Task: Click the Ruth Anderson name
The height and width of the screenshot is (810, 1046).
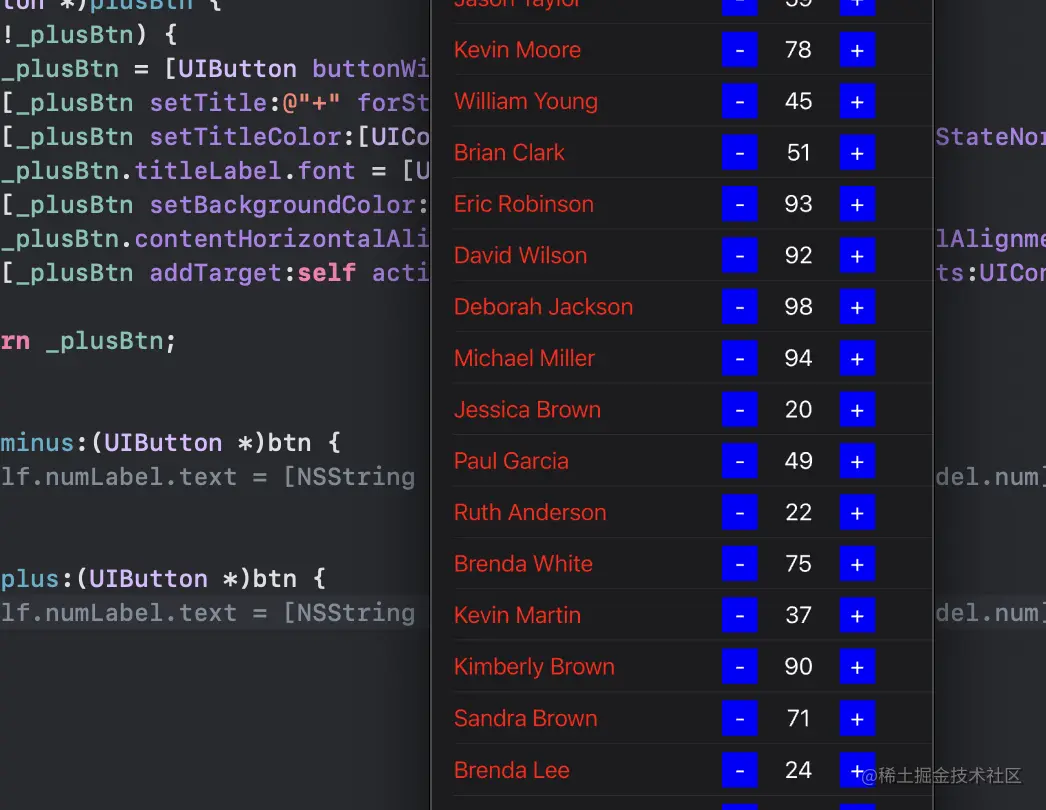Action: coord(530,512)
